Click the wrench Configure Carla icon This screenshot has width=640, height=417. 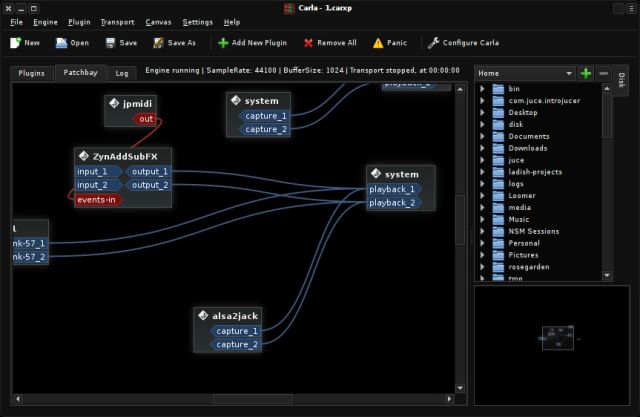tap(433, 43)
